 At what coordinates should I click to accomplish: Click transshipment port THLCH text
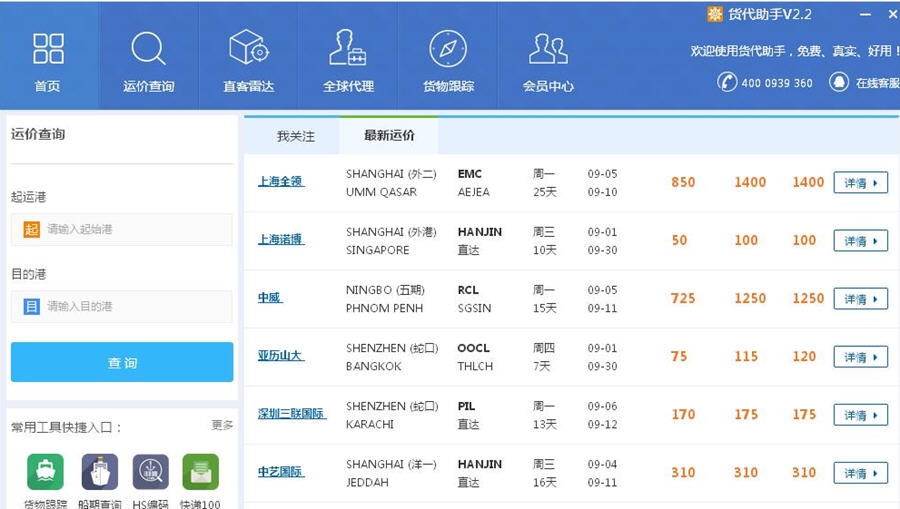(x=475, y=366)
